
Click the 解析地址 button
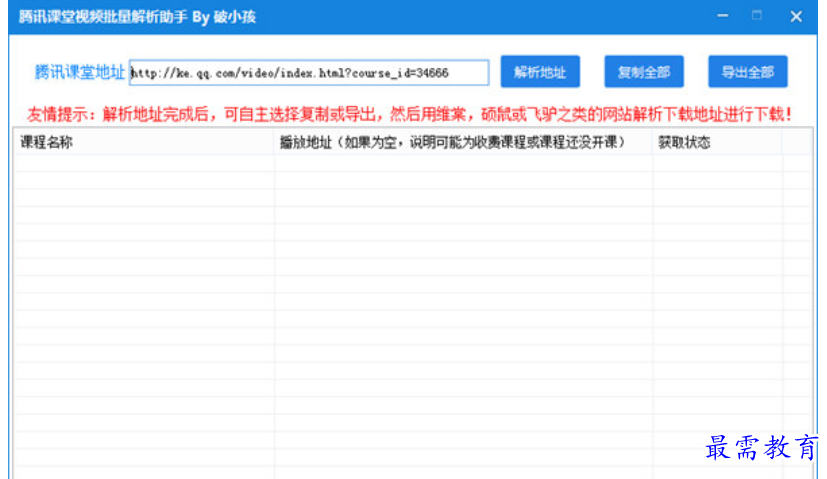click(x=540, y=72)
